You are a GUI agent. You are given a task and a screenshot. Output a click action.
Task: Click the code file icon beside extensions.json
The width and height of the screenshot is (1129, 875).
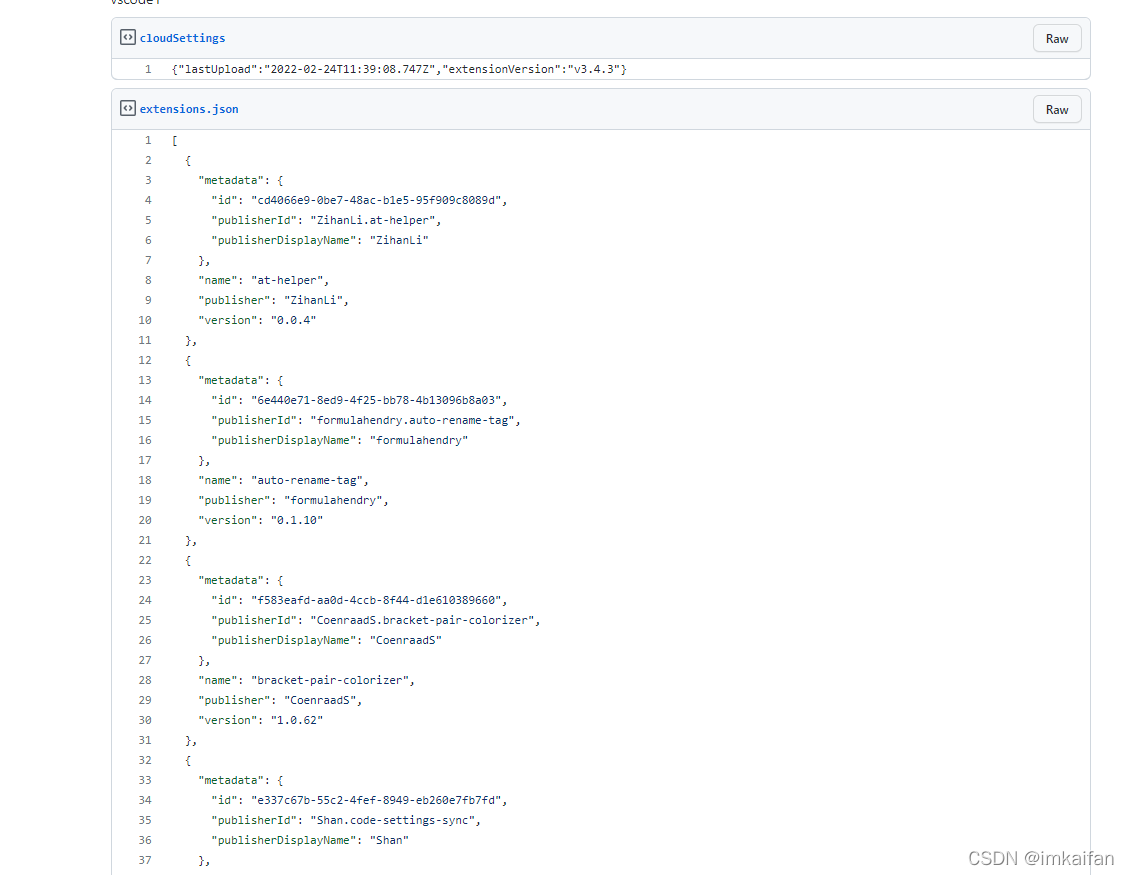pyautogui.click(x=127, y=108)
